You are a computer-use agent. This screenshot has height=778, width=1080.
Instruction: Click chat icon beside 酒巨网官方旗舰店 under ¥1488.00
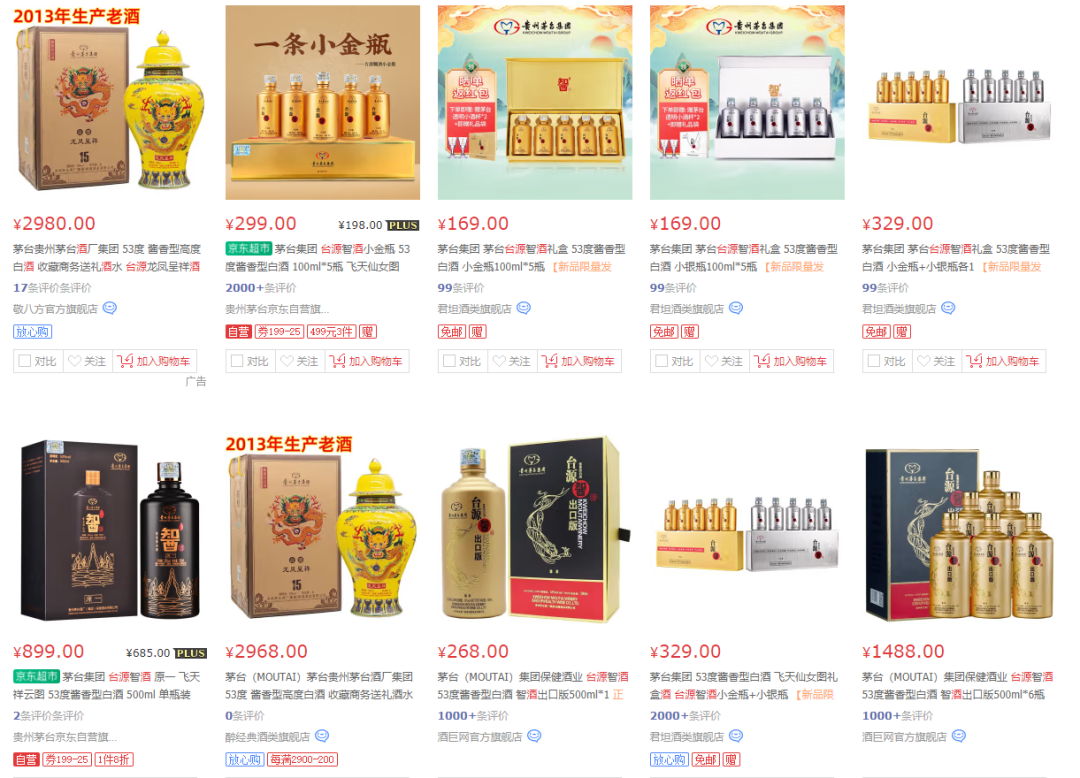click(x=959, y=735)
